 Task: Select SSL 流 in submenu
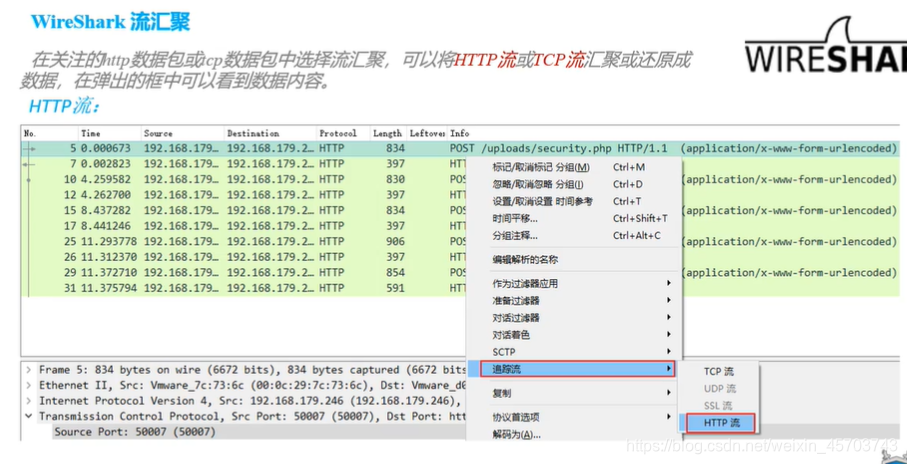pyautogui.click(x=719, y=406)
